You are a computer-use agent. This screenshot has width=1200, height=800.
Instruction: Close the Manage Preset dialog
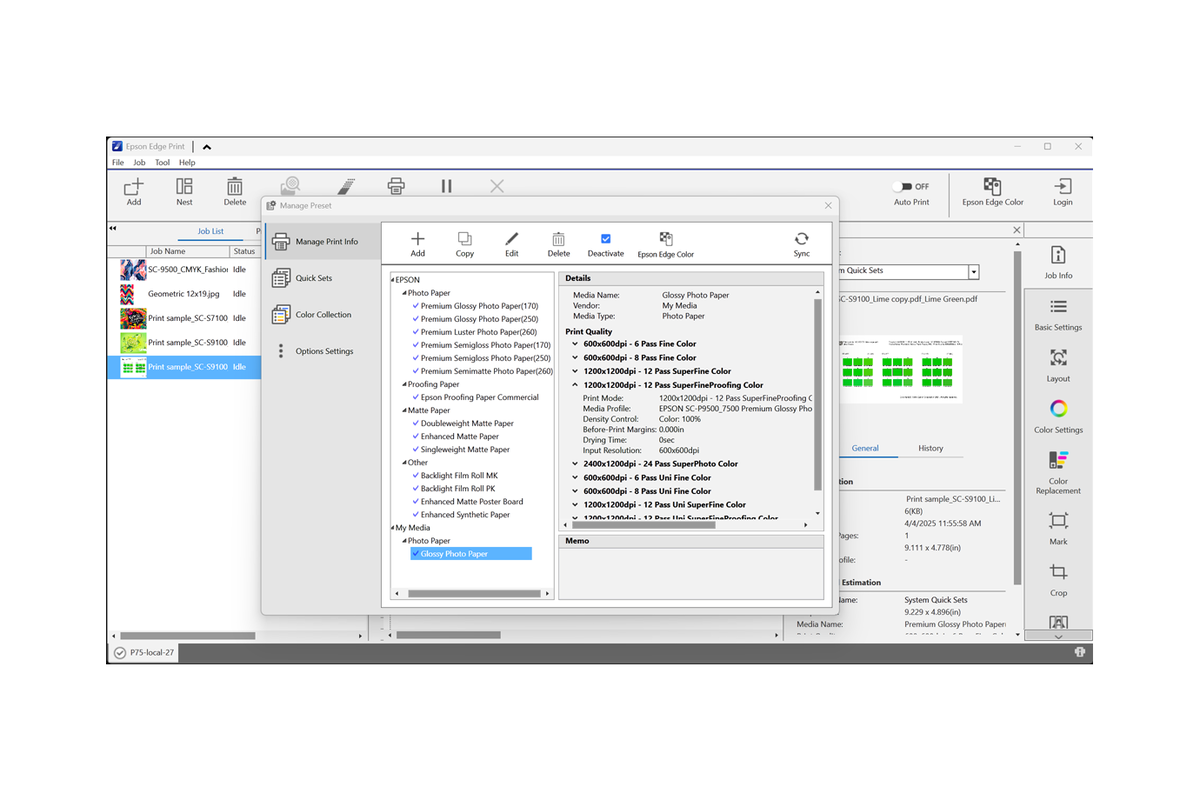[828, 205]
